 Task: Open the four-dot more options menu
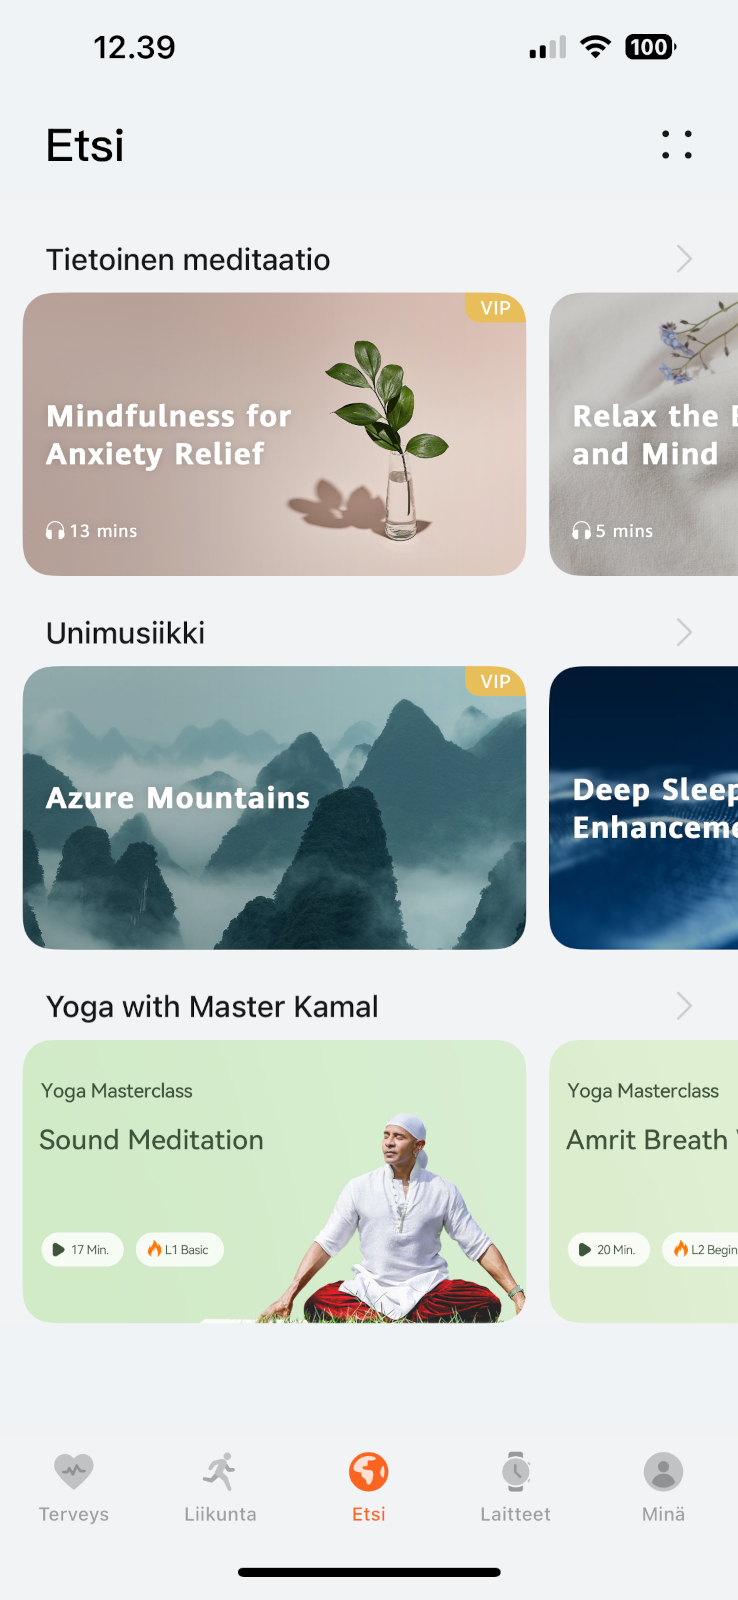(x=677, y=145)
